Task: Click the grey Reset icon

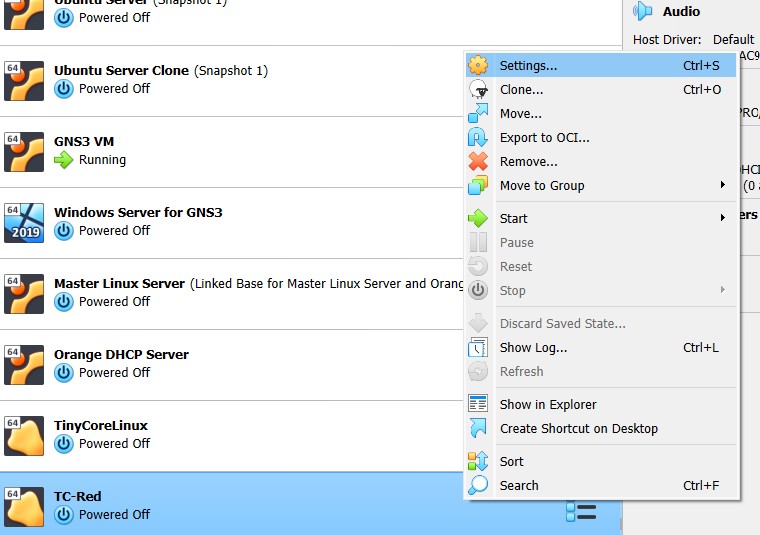Action: (478, 266)
